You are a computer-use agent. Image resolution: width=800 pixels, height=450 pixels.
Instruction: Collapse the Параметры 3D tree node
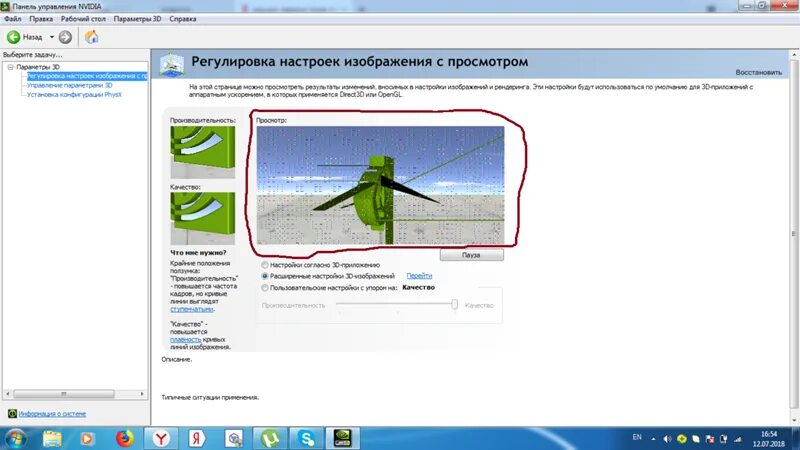(x=10, y=67)
